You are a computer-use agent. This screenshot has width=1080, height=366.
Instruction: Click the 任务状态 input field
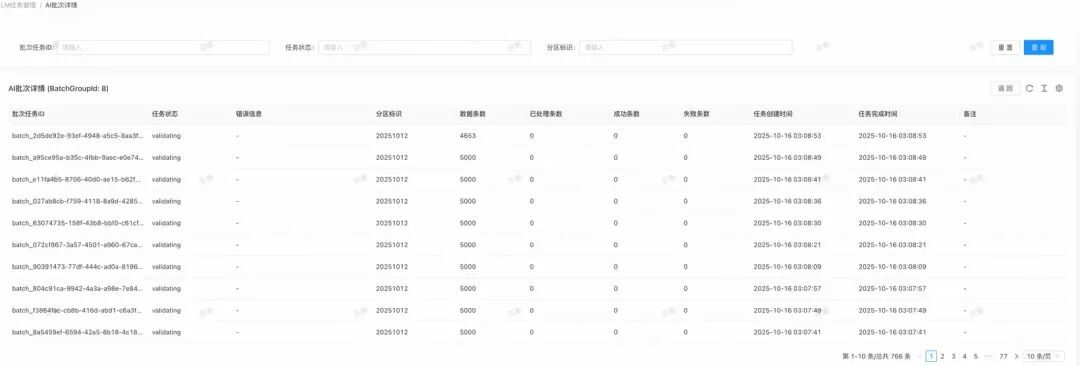424,48
